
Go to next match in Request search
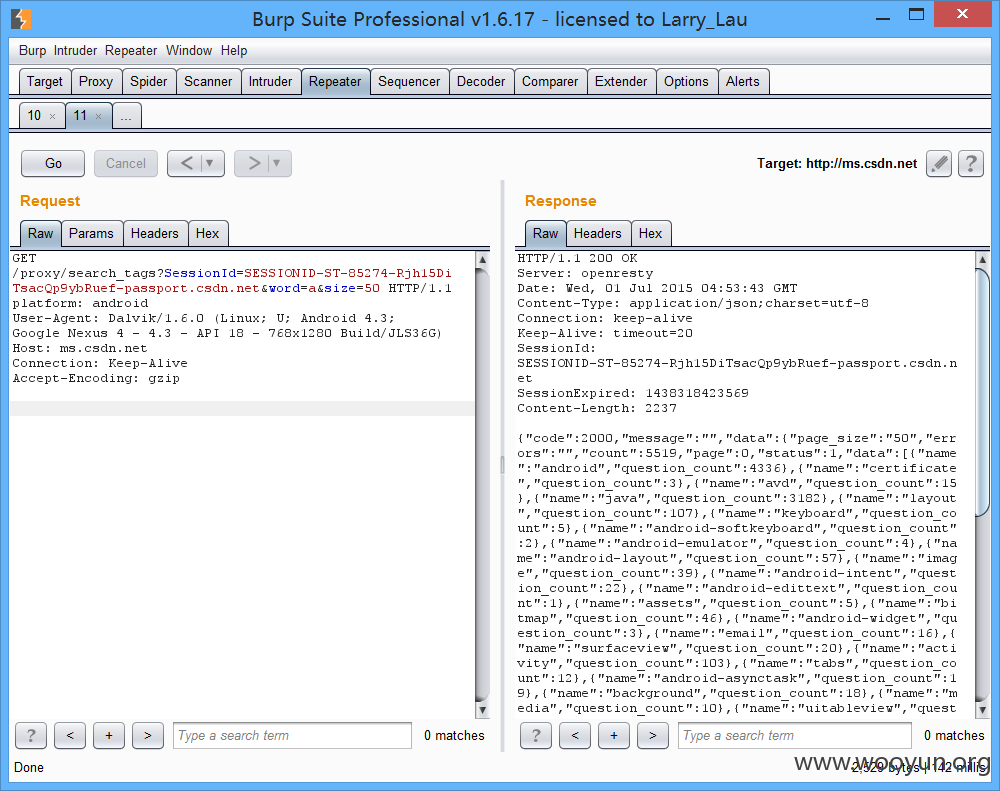[148, 736]
